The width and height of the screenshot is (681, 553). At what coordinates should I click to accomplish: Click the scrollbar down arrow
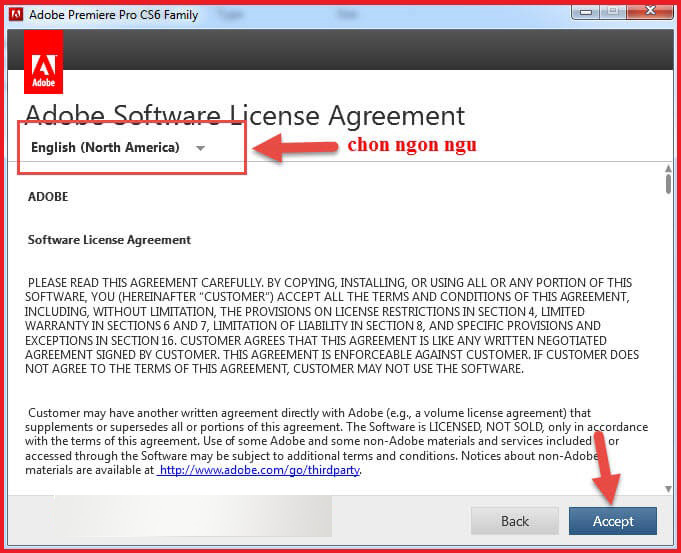point(668,489)
